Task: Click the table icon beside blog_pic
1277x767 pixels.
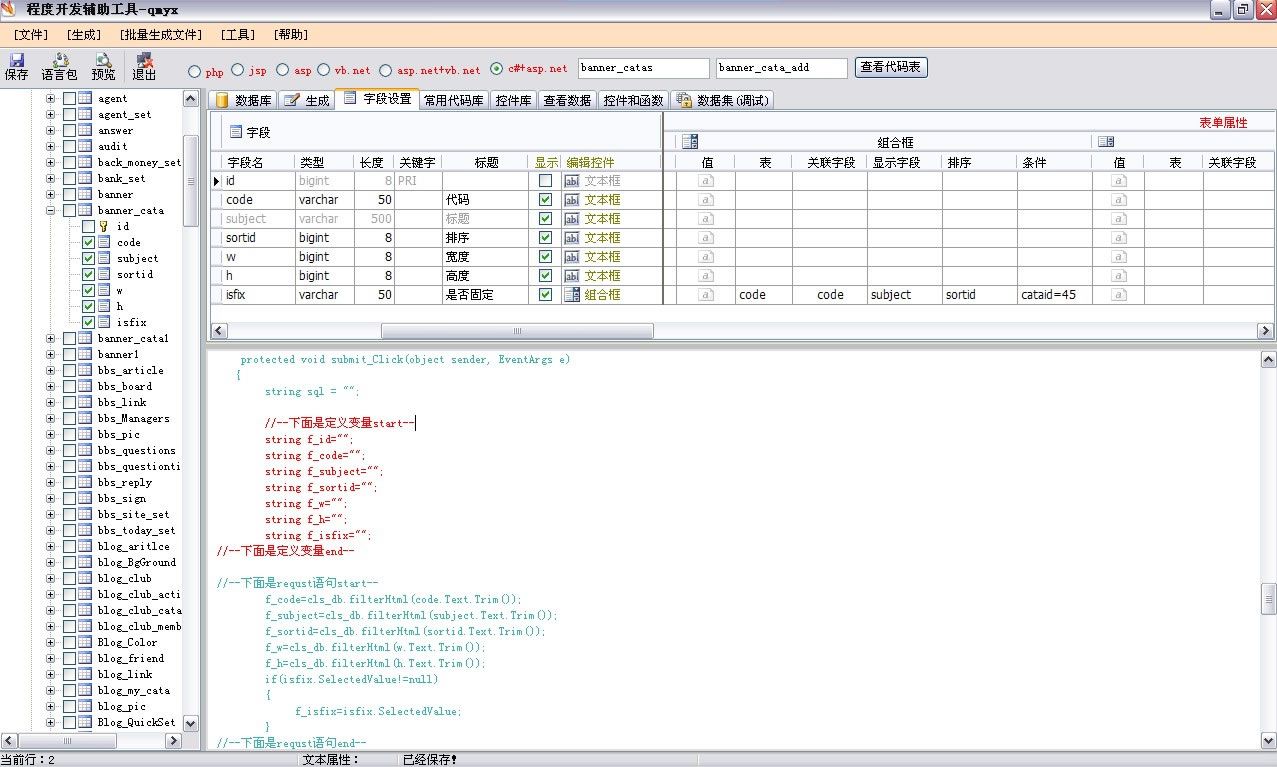Action: 85,706
